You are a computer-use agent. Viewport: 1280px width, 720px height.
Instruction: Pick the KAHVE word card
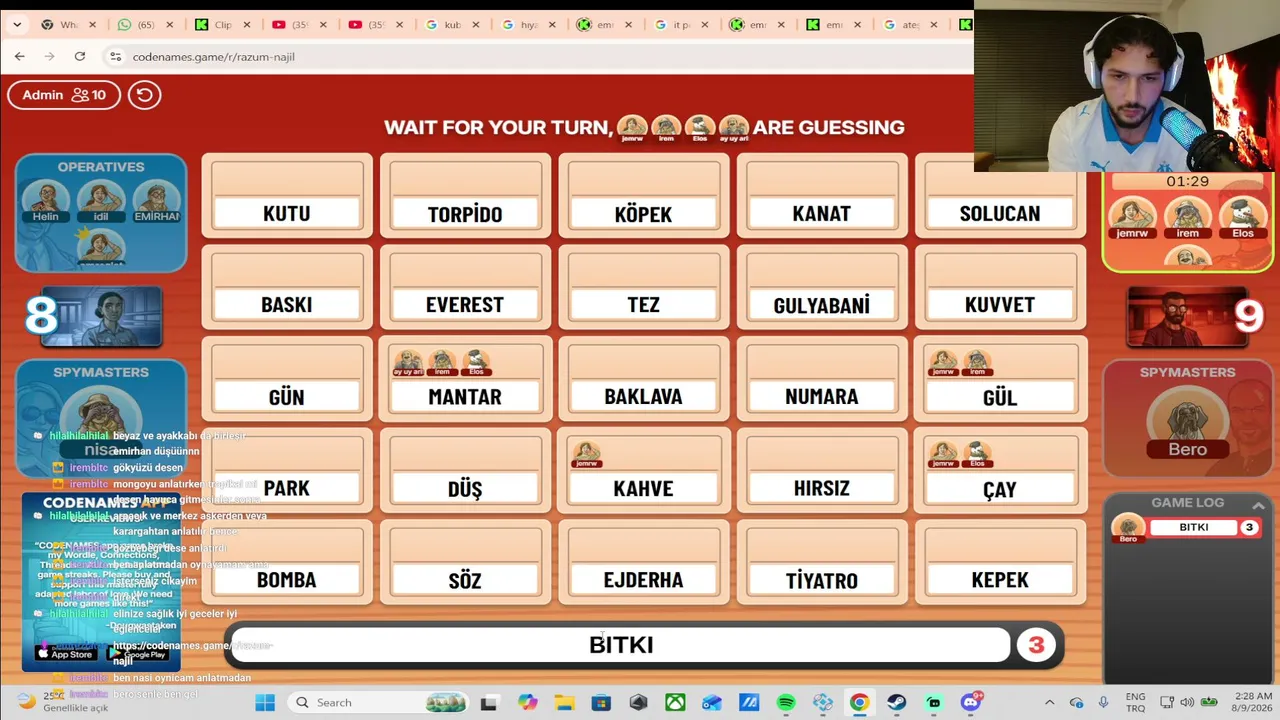(x=644, y=472)
